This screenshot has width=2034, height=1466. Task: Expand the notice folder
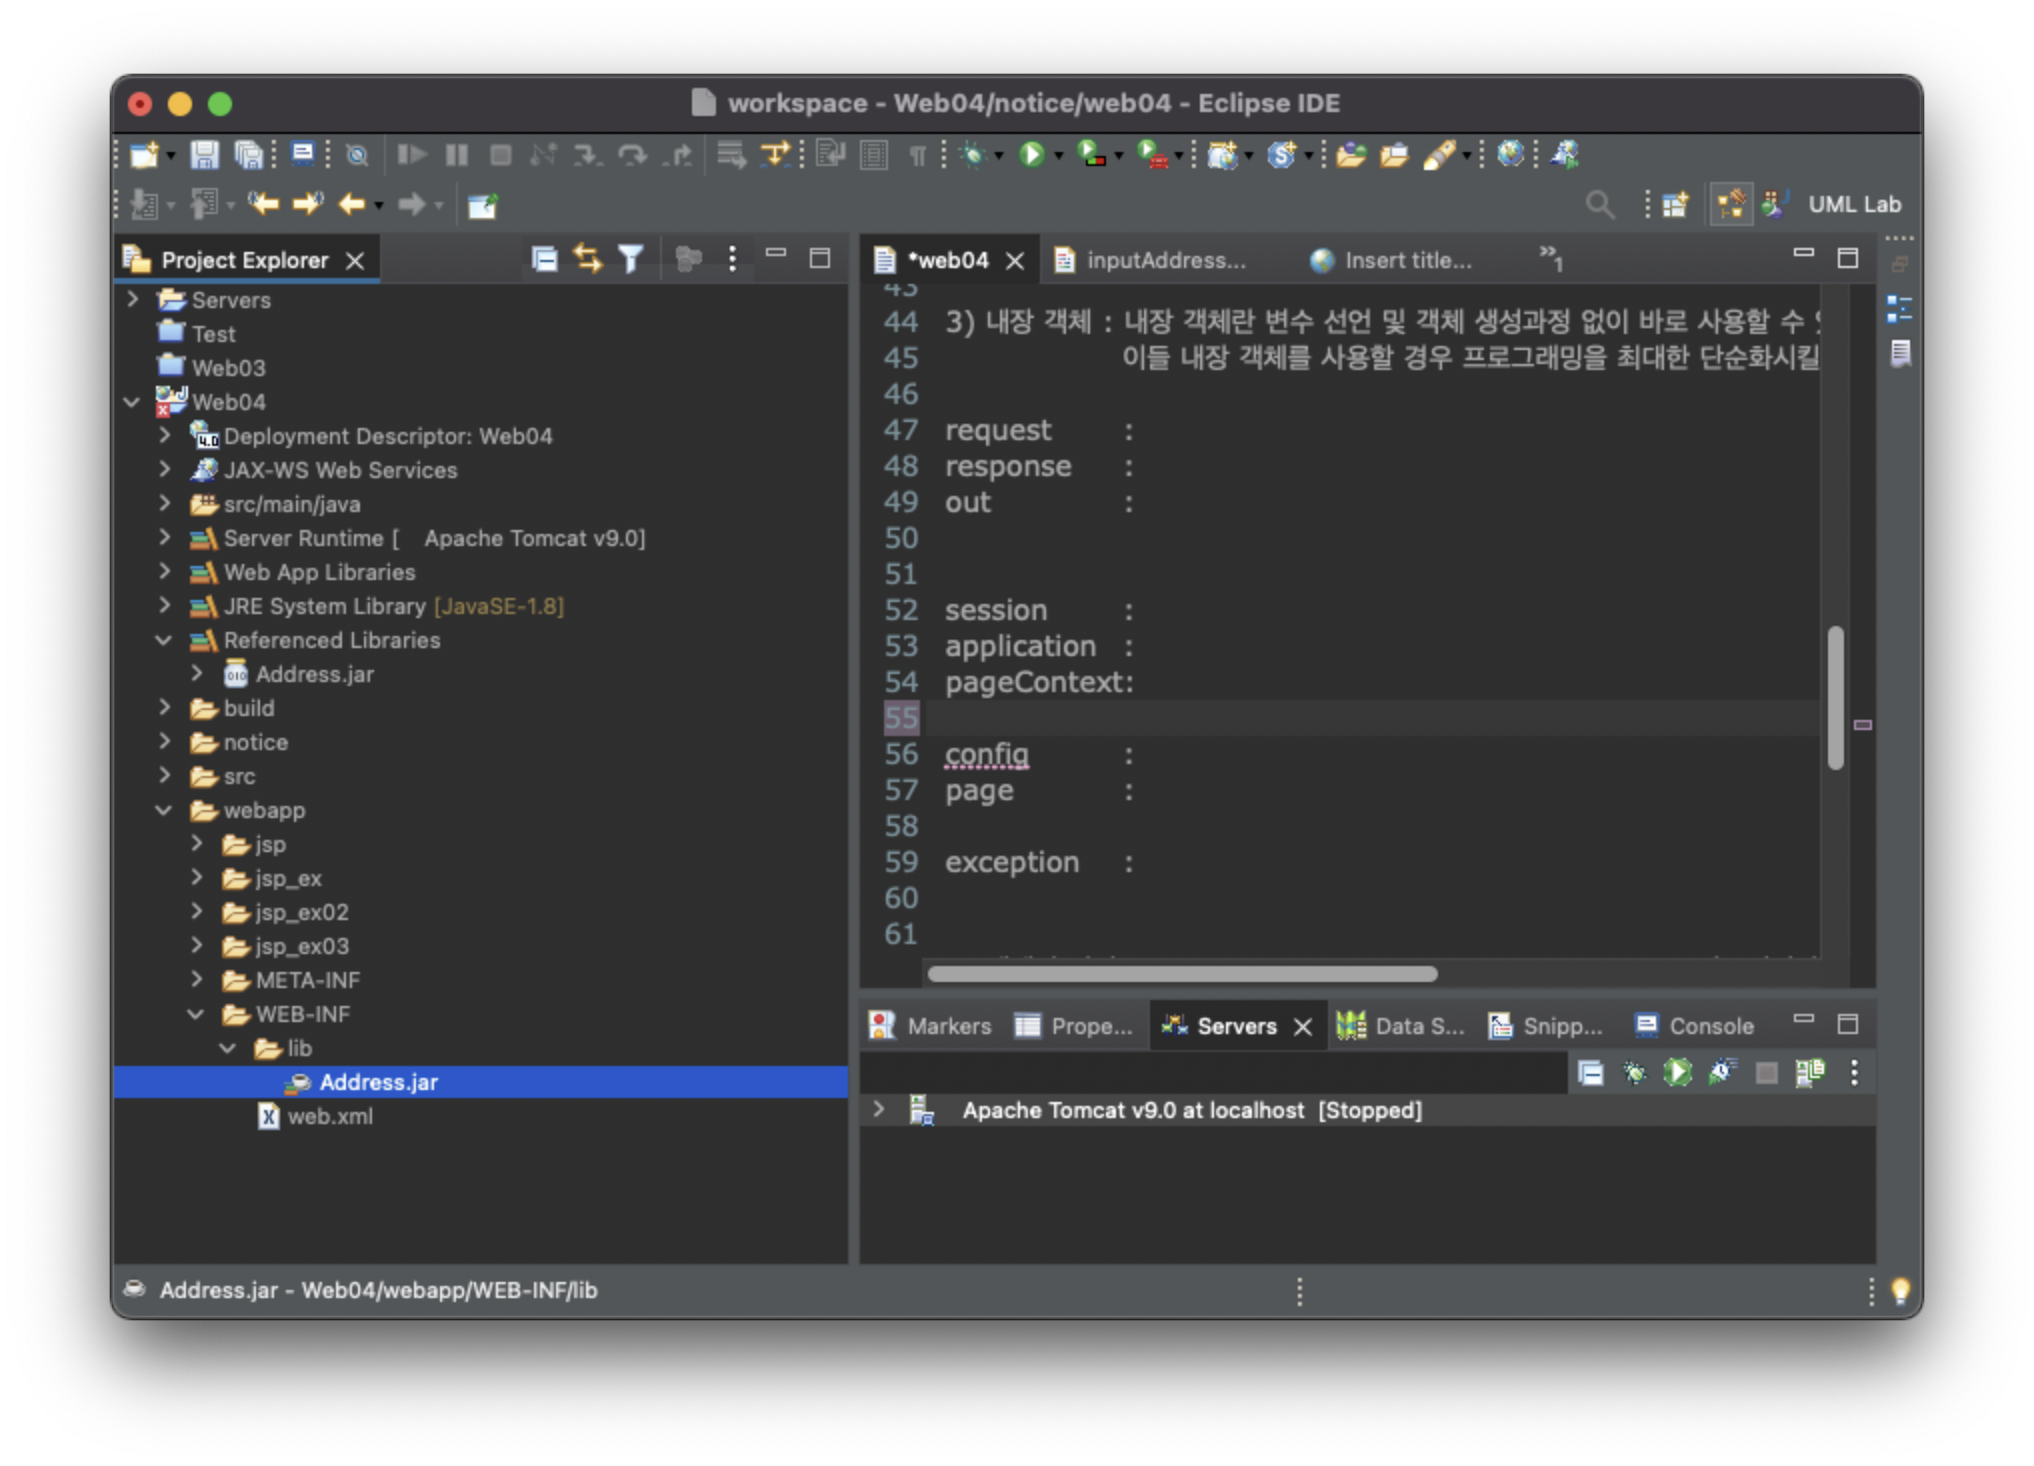(164, 742)
